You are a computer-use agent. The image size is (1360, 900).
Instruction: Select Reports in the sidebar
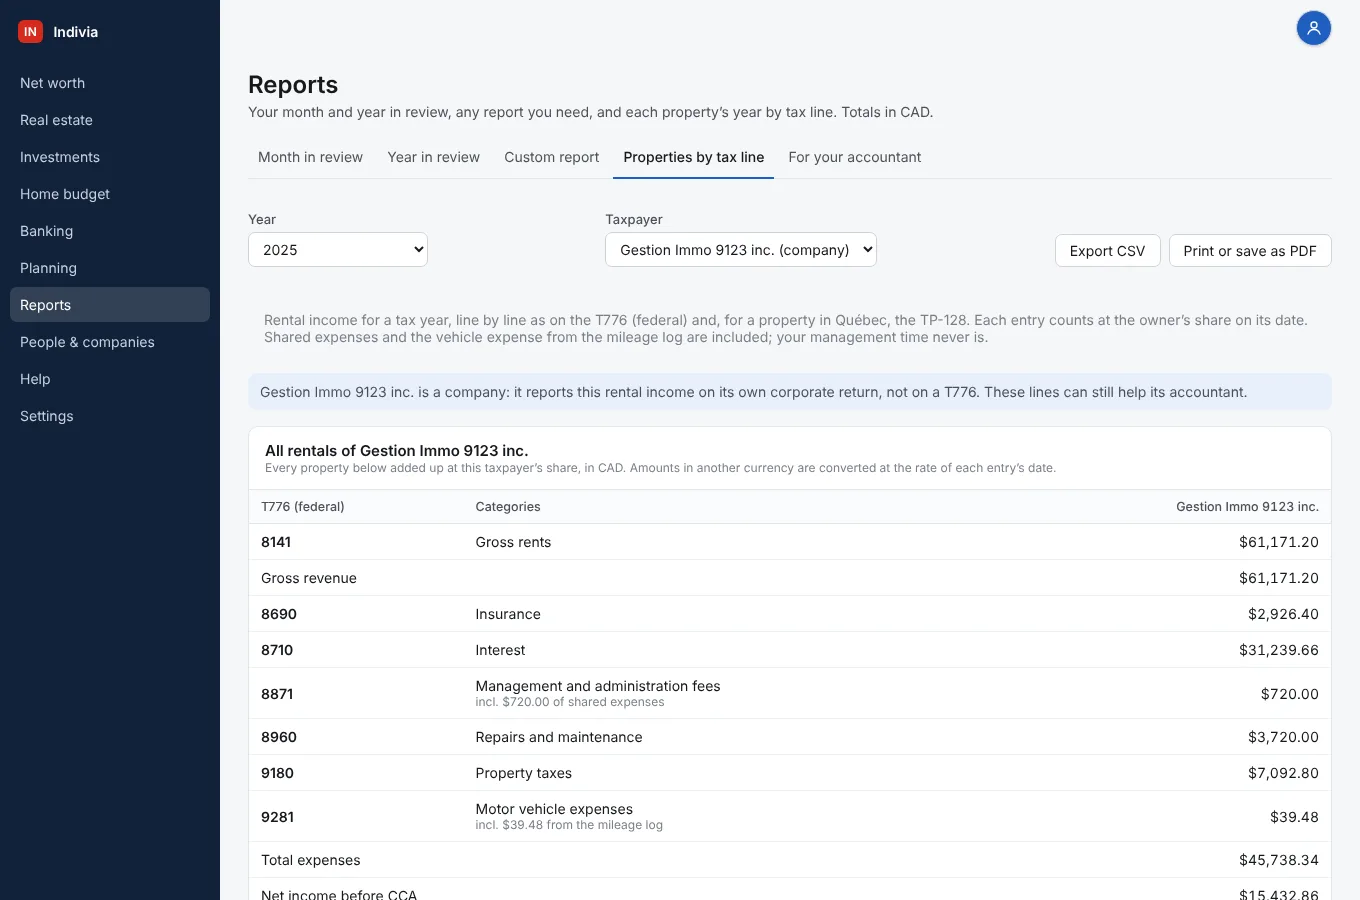[110, 305]
